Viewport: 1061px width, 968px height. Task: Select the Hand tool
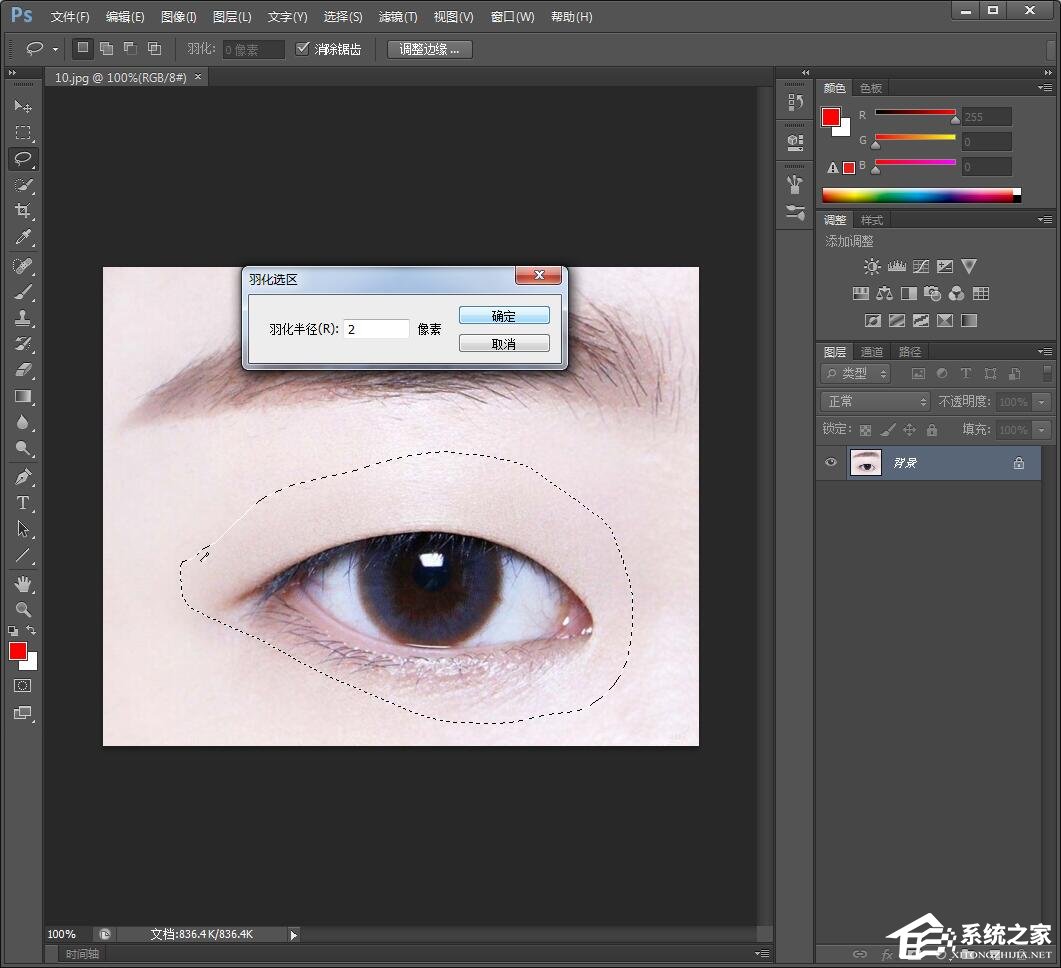[x=23, y=584]
